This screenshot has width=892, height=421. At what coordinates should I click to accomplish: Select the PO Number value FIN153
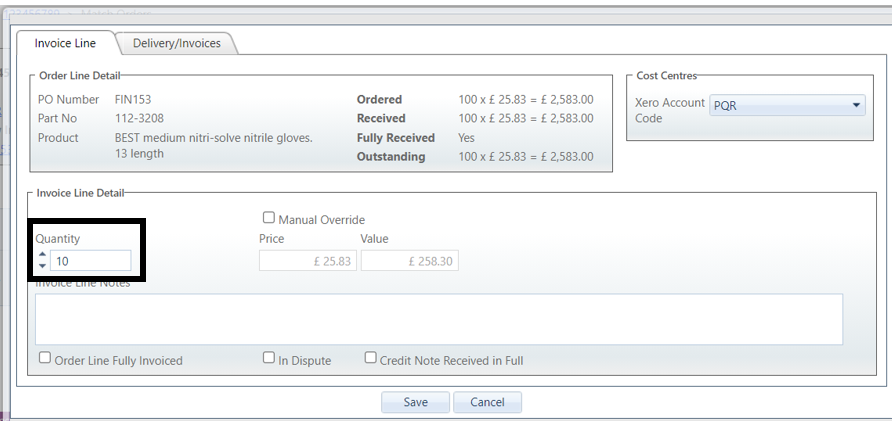[133, 100]
